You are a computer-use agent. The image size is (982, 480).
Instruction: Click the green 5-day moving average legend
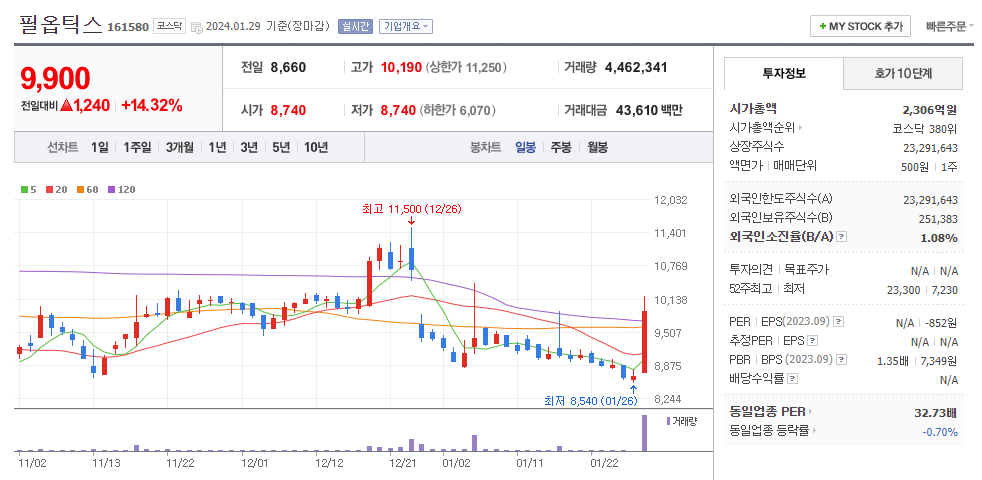[28, 189]
